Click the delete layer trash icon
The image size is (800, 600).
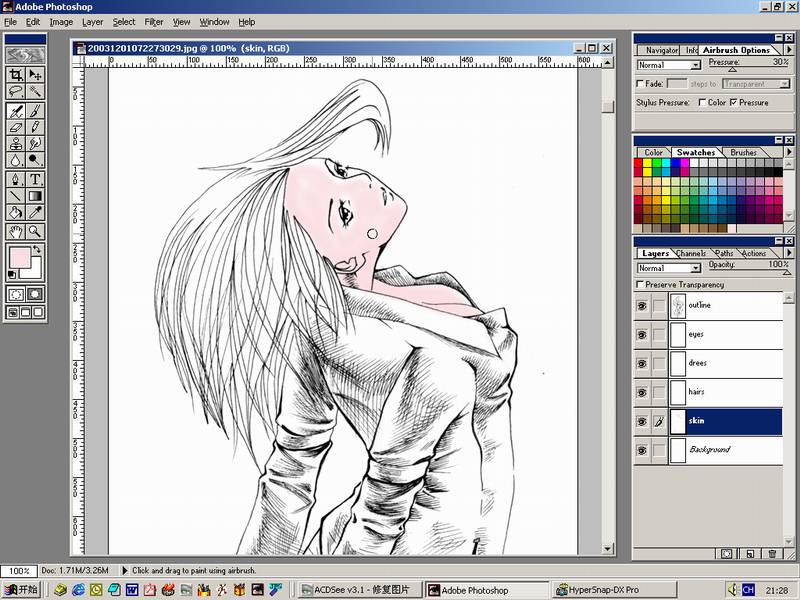772,554
